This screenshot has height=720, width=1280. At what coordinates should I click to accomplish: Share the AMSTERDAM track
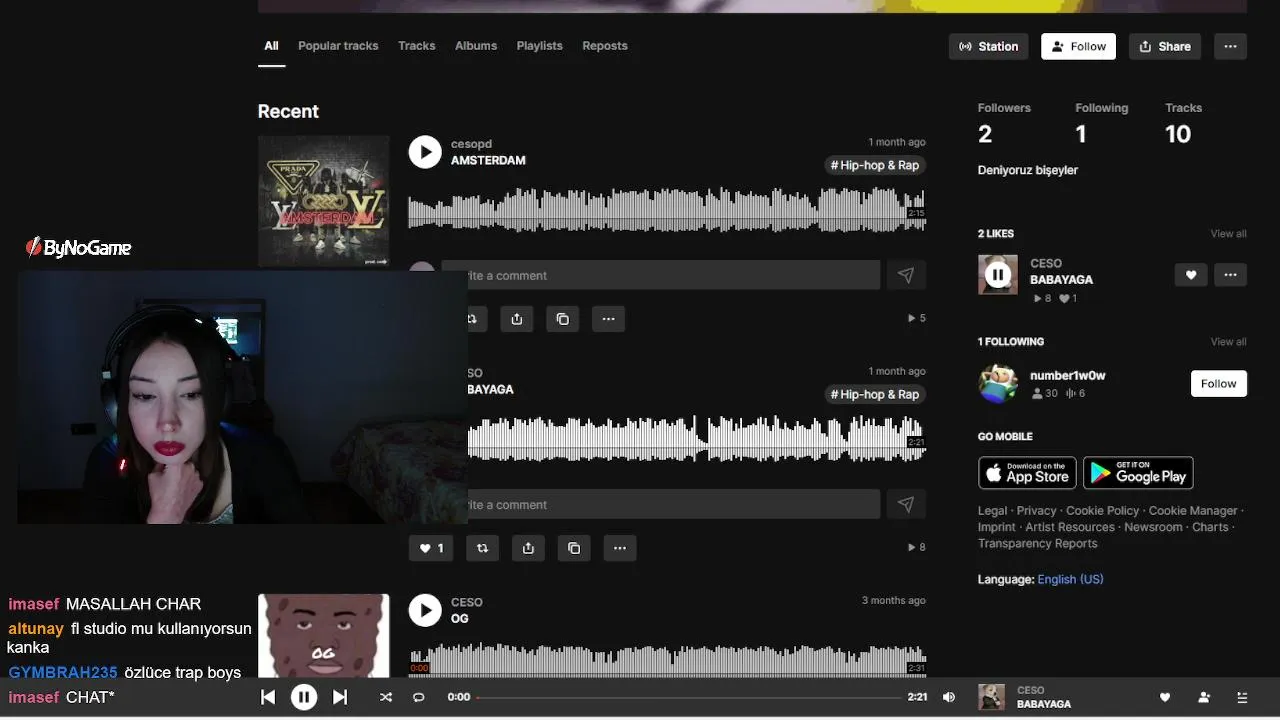[x=517, y=319]
